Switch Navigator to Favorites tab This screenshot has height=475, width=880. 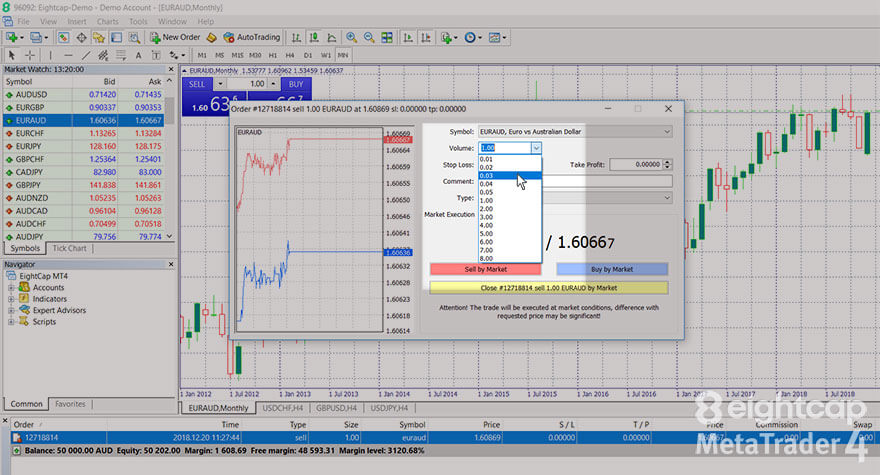pyautogui.click(x=70, y=404)
